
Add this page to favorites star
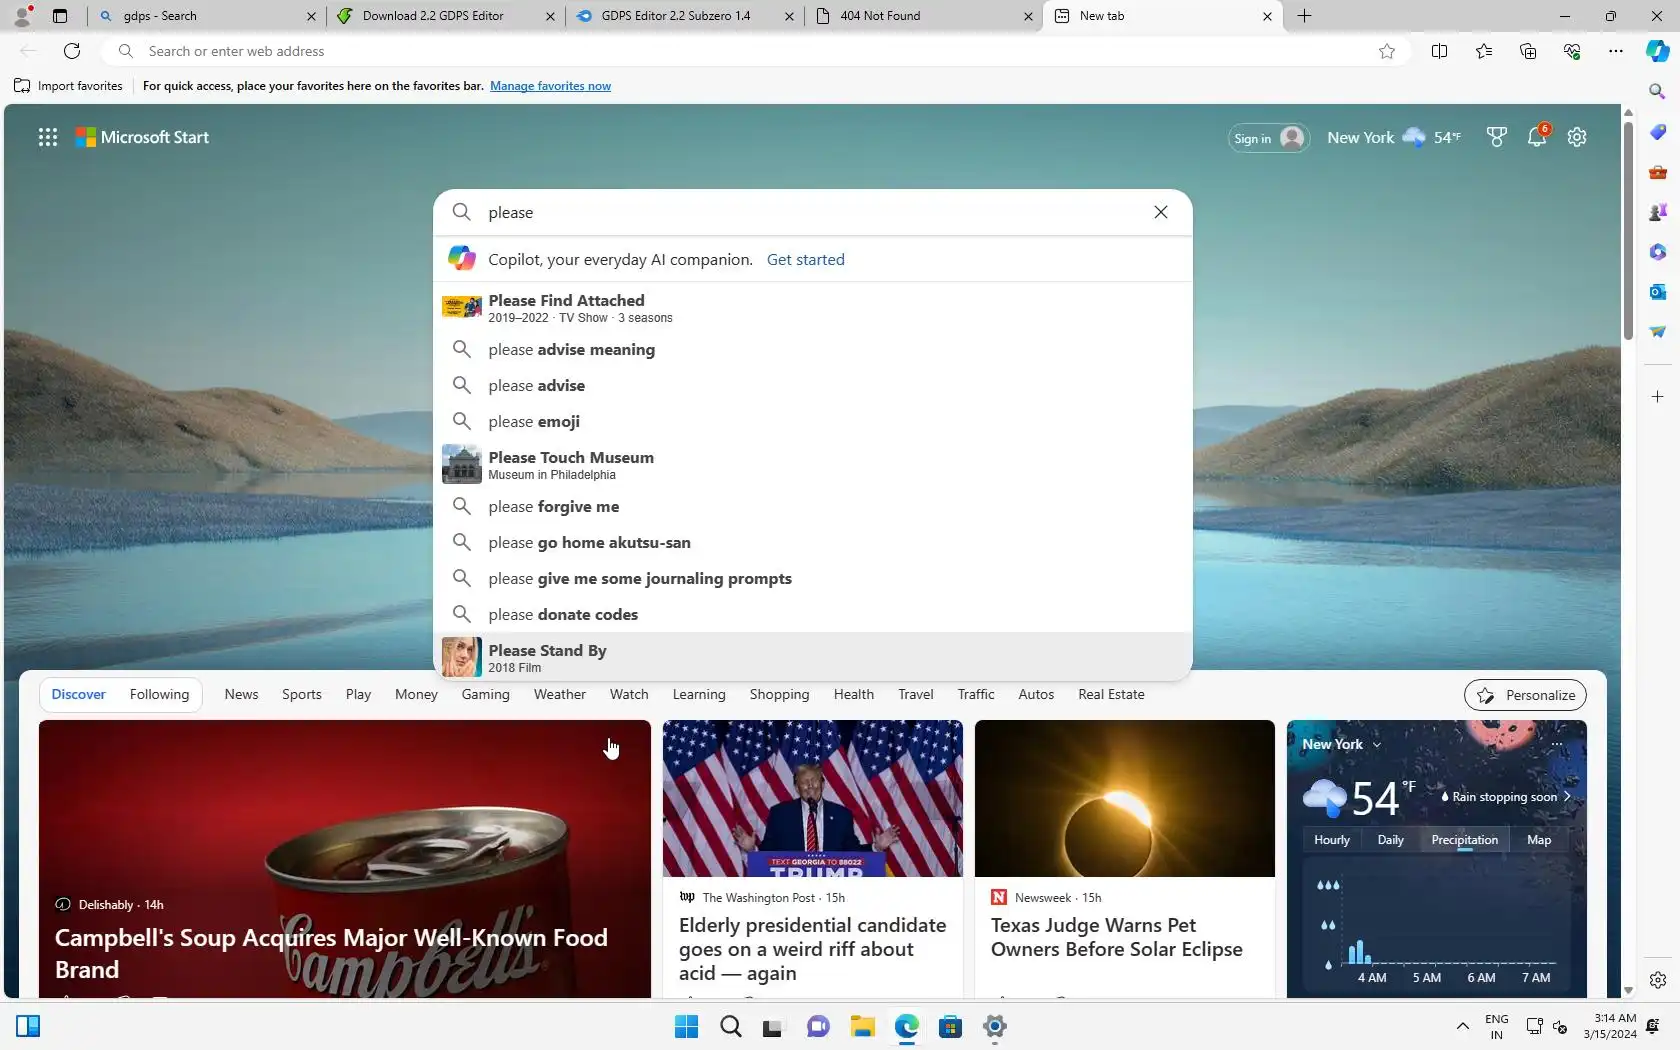coord(1386,51)
